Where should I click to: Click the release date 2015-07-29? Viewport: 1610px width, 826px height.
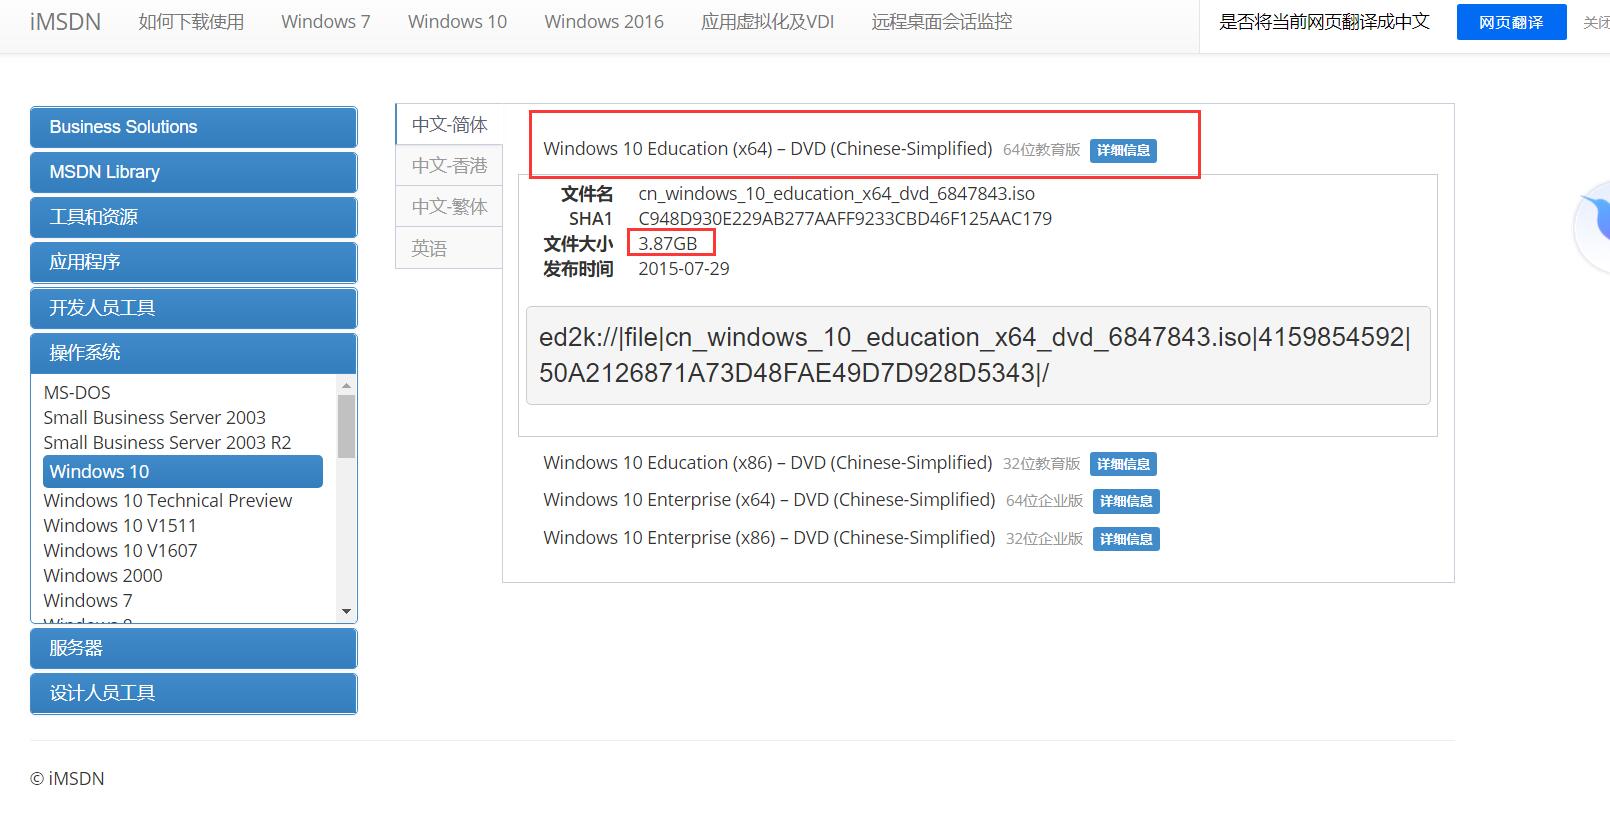[x=684, y=269]
